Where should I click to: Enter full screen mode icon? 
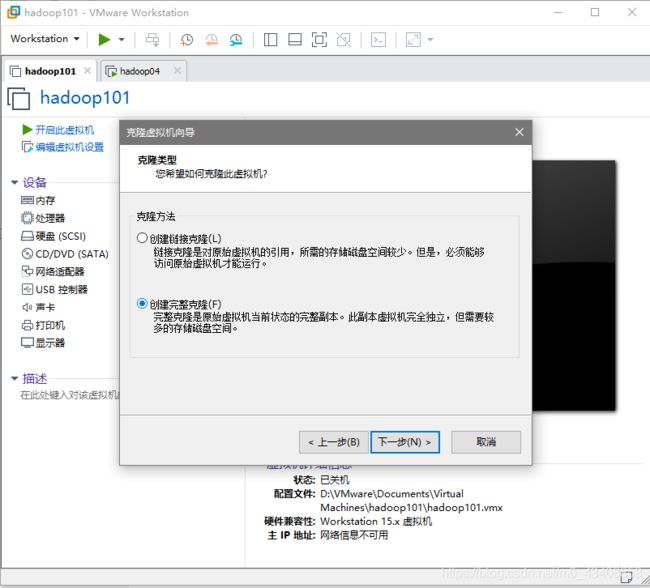319,40
